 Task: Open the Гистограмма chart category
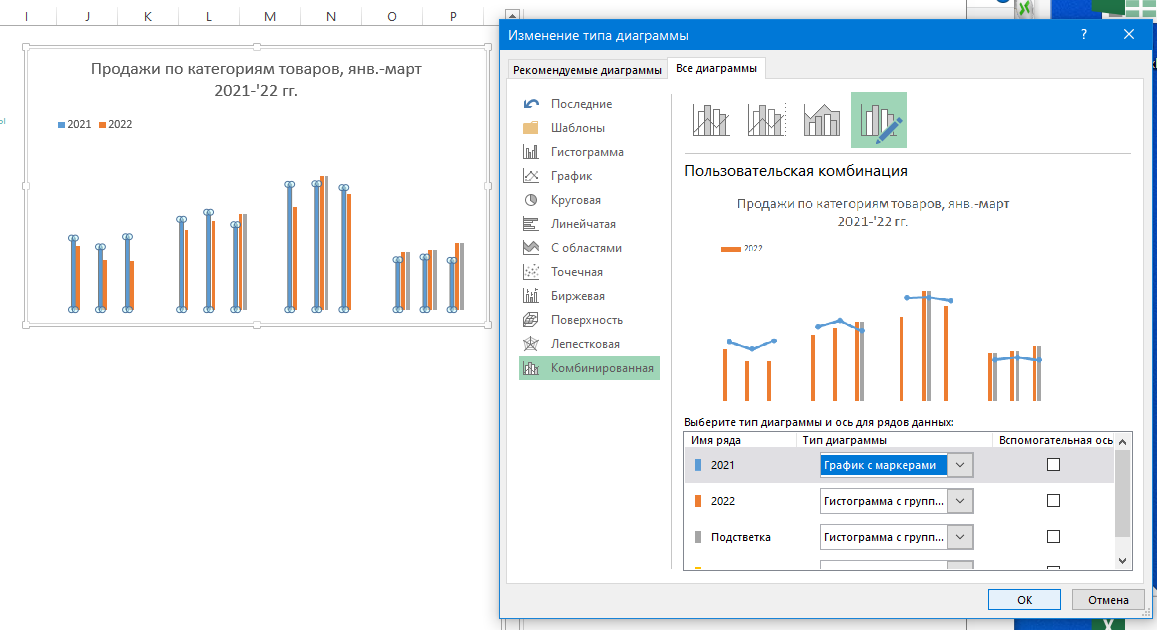pyautogui.click(x=587, y=152)
